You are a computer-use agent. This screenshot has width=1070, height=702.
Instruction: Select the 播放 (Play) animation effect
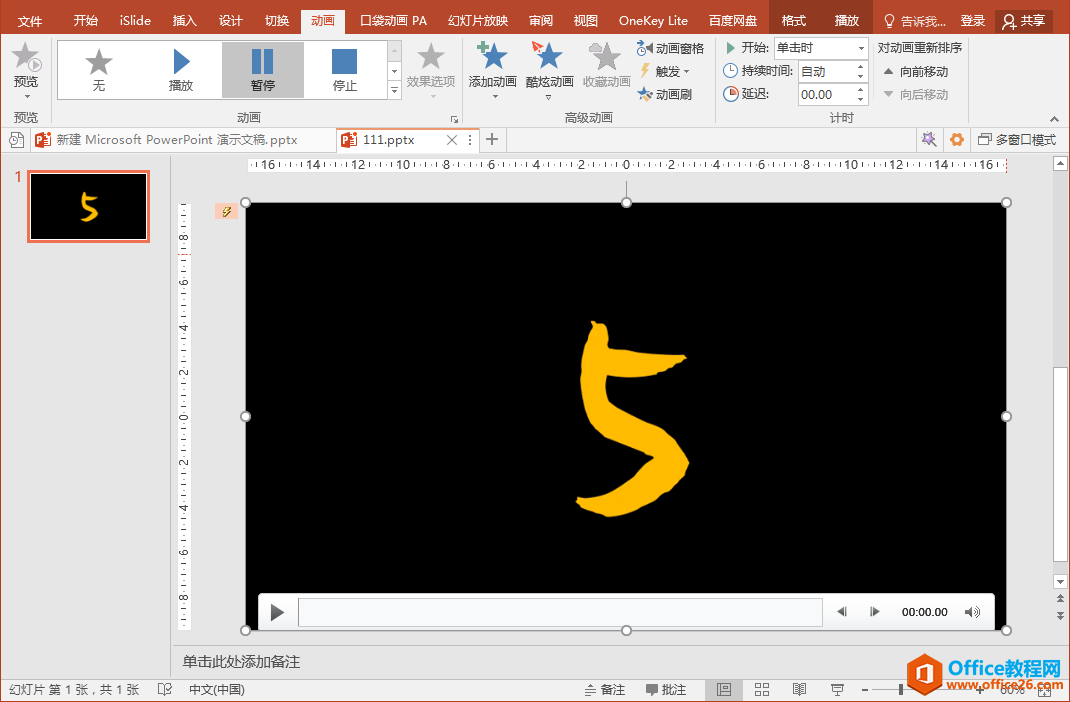[181, 70]
